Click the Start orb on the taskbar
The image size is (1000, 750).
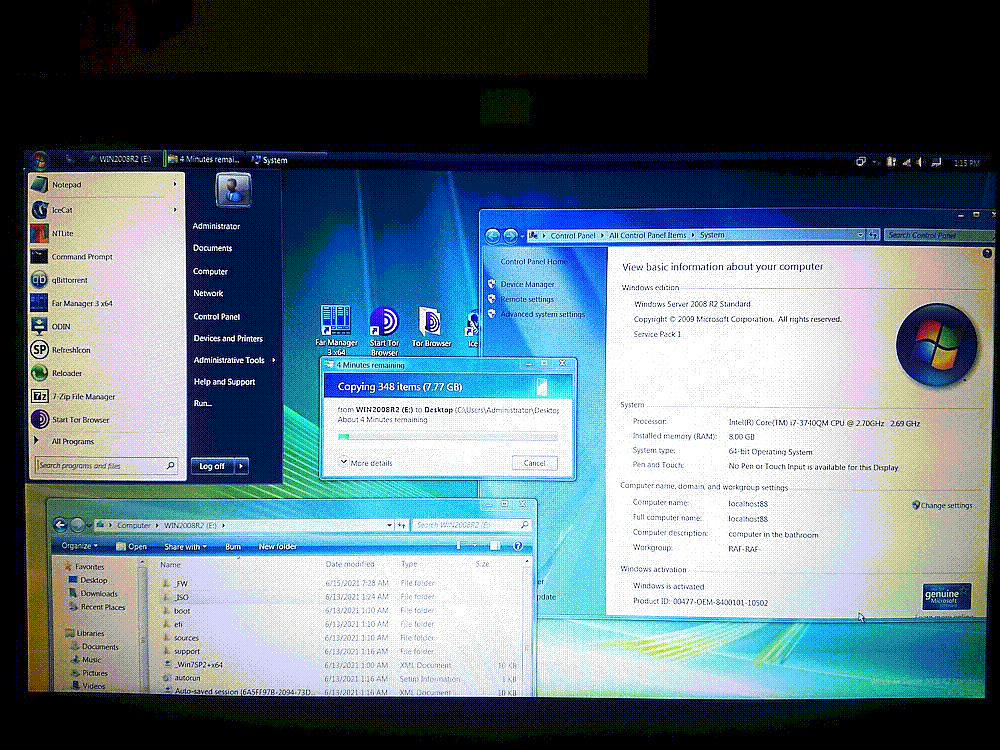(40, 159)
